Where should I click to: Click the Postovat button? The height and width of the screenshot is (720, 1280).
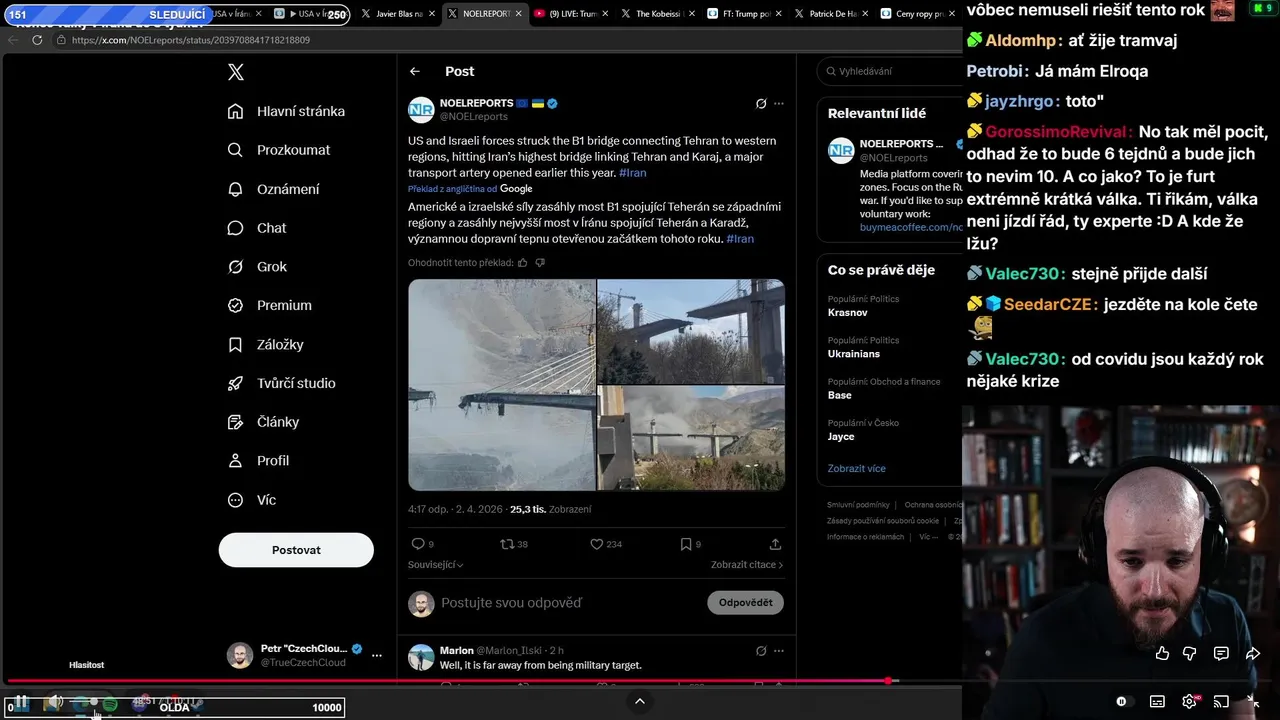[296, 550]
